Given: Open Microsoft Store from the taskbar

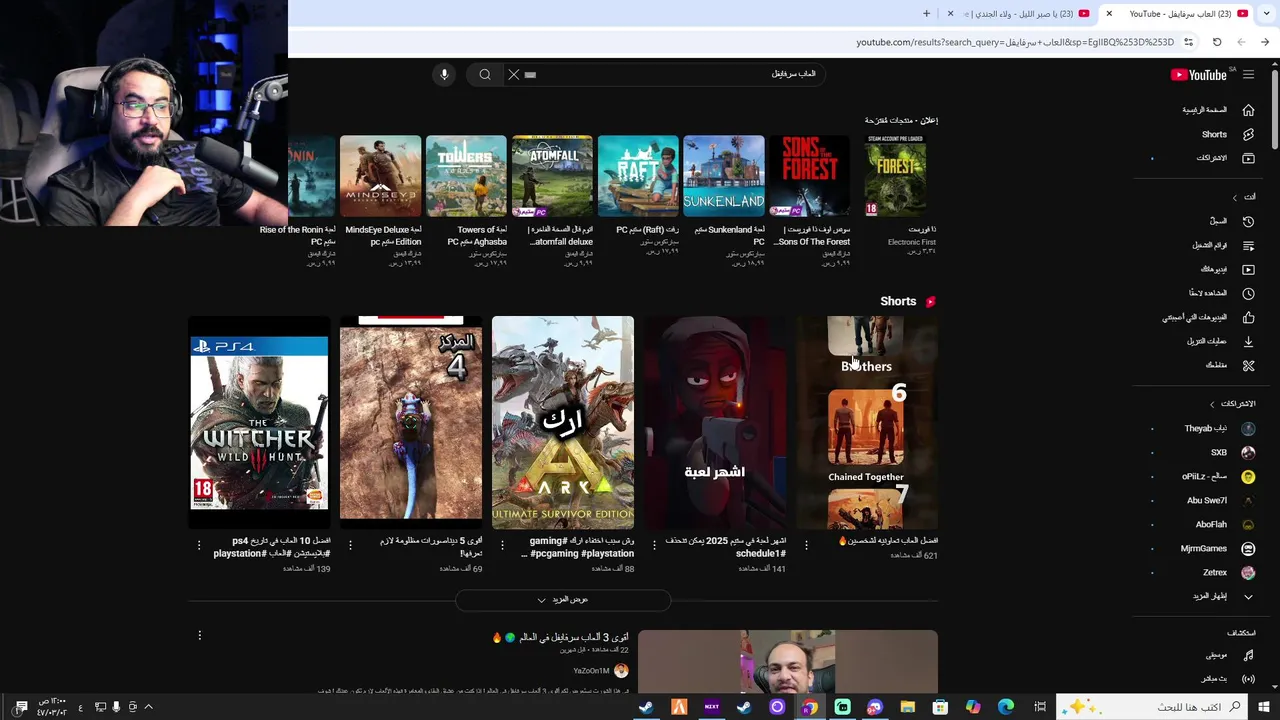Looking at the screenshot, I should 940,707.
